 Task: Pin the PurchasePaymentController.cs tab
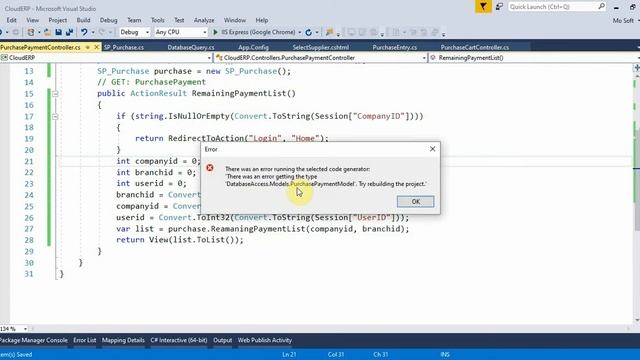pos(87,47)
